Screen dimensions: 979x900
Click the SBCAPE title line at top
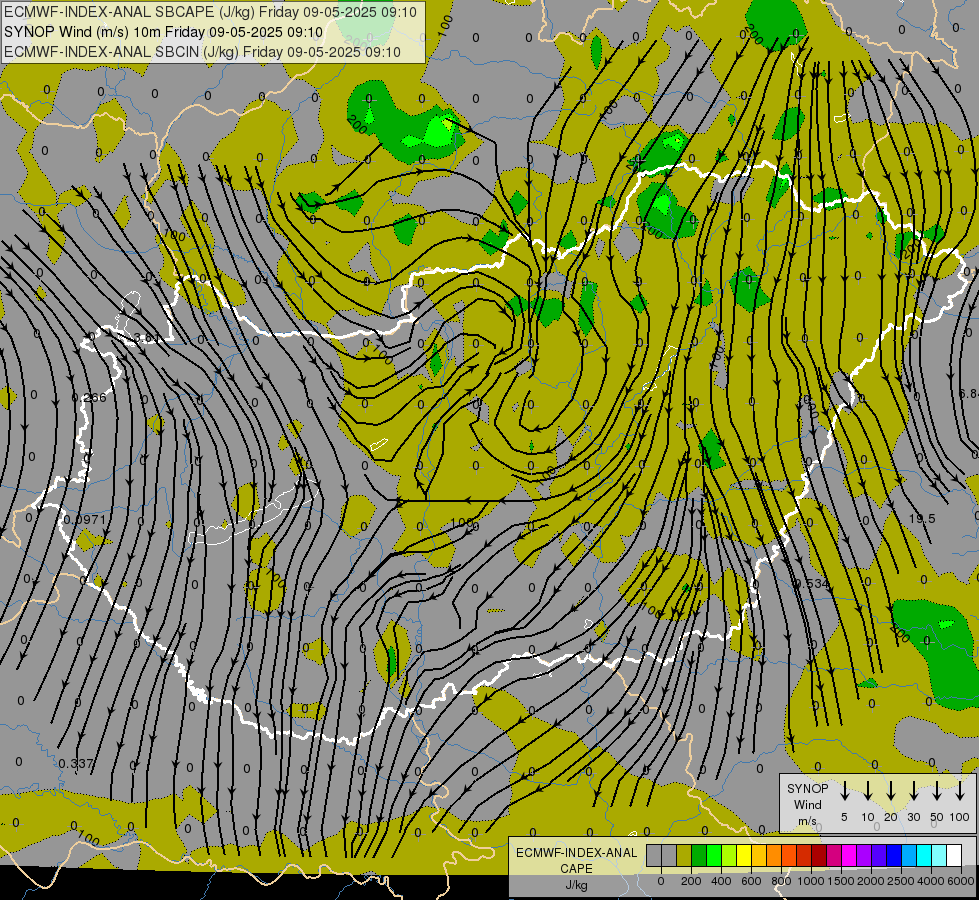click(x=210, y=12)
